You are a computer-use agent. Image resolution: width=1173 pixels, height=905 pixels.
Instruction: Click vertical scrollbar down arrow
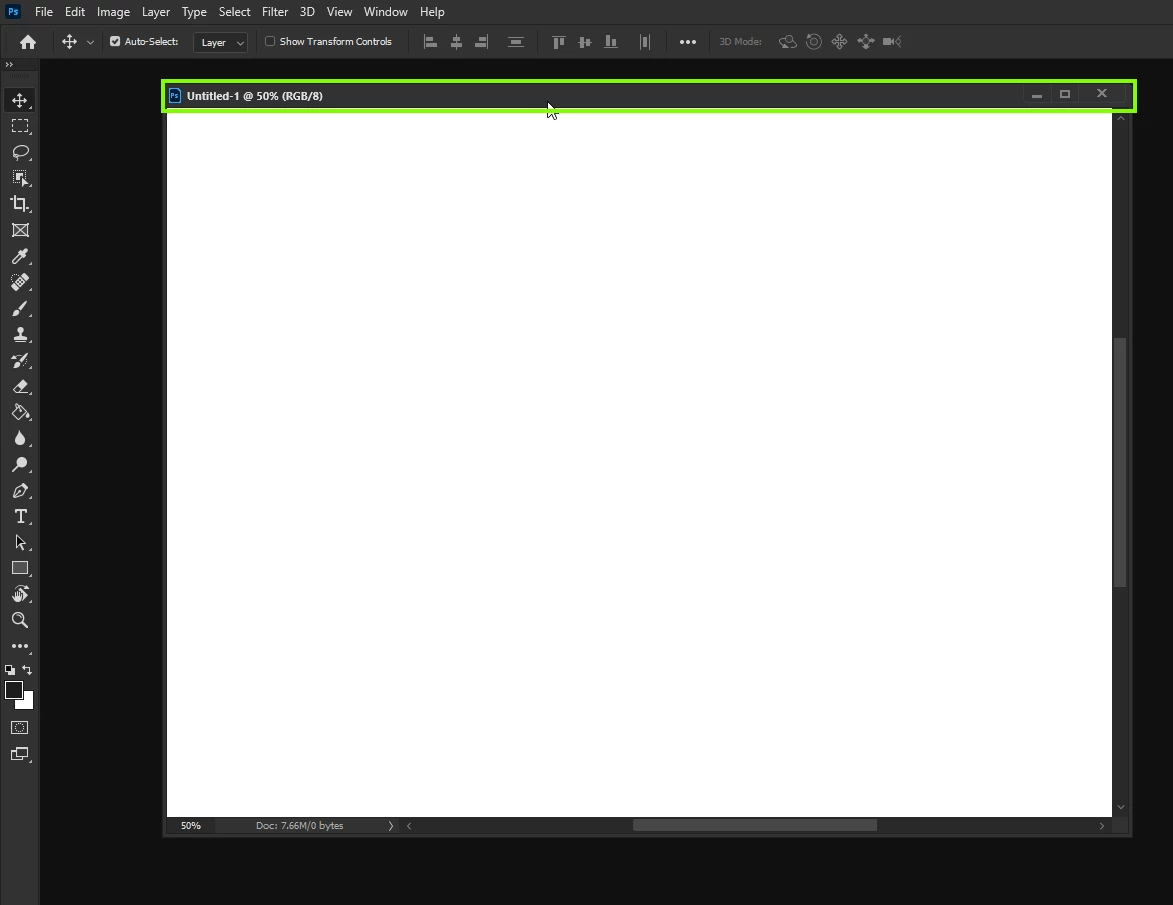point(1121,807)
